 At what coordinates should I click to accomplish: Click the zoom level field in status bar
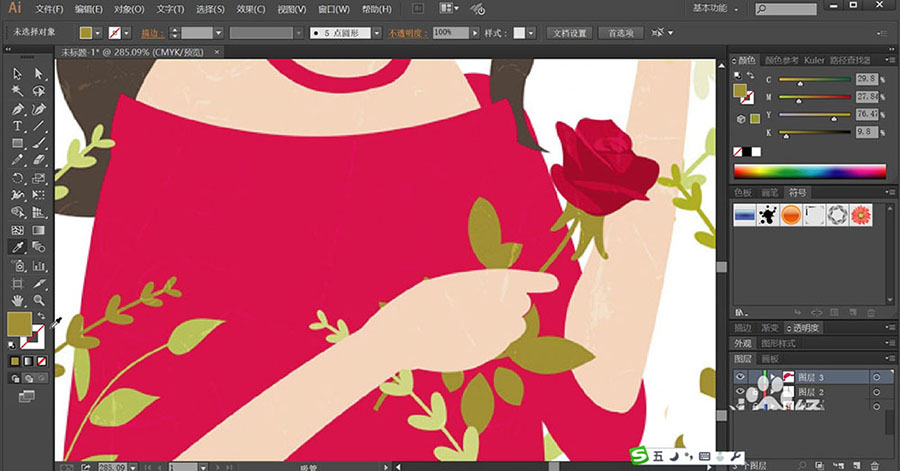[x=112, y=466]
